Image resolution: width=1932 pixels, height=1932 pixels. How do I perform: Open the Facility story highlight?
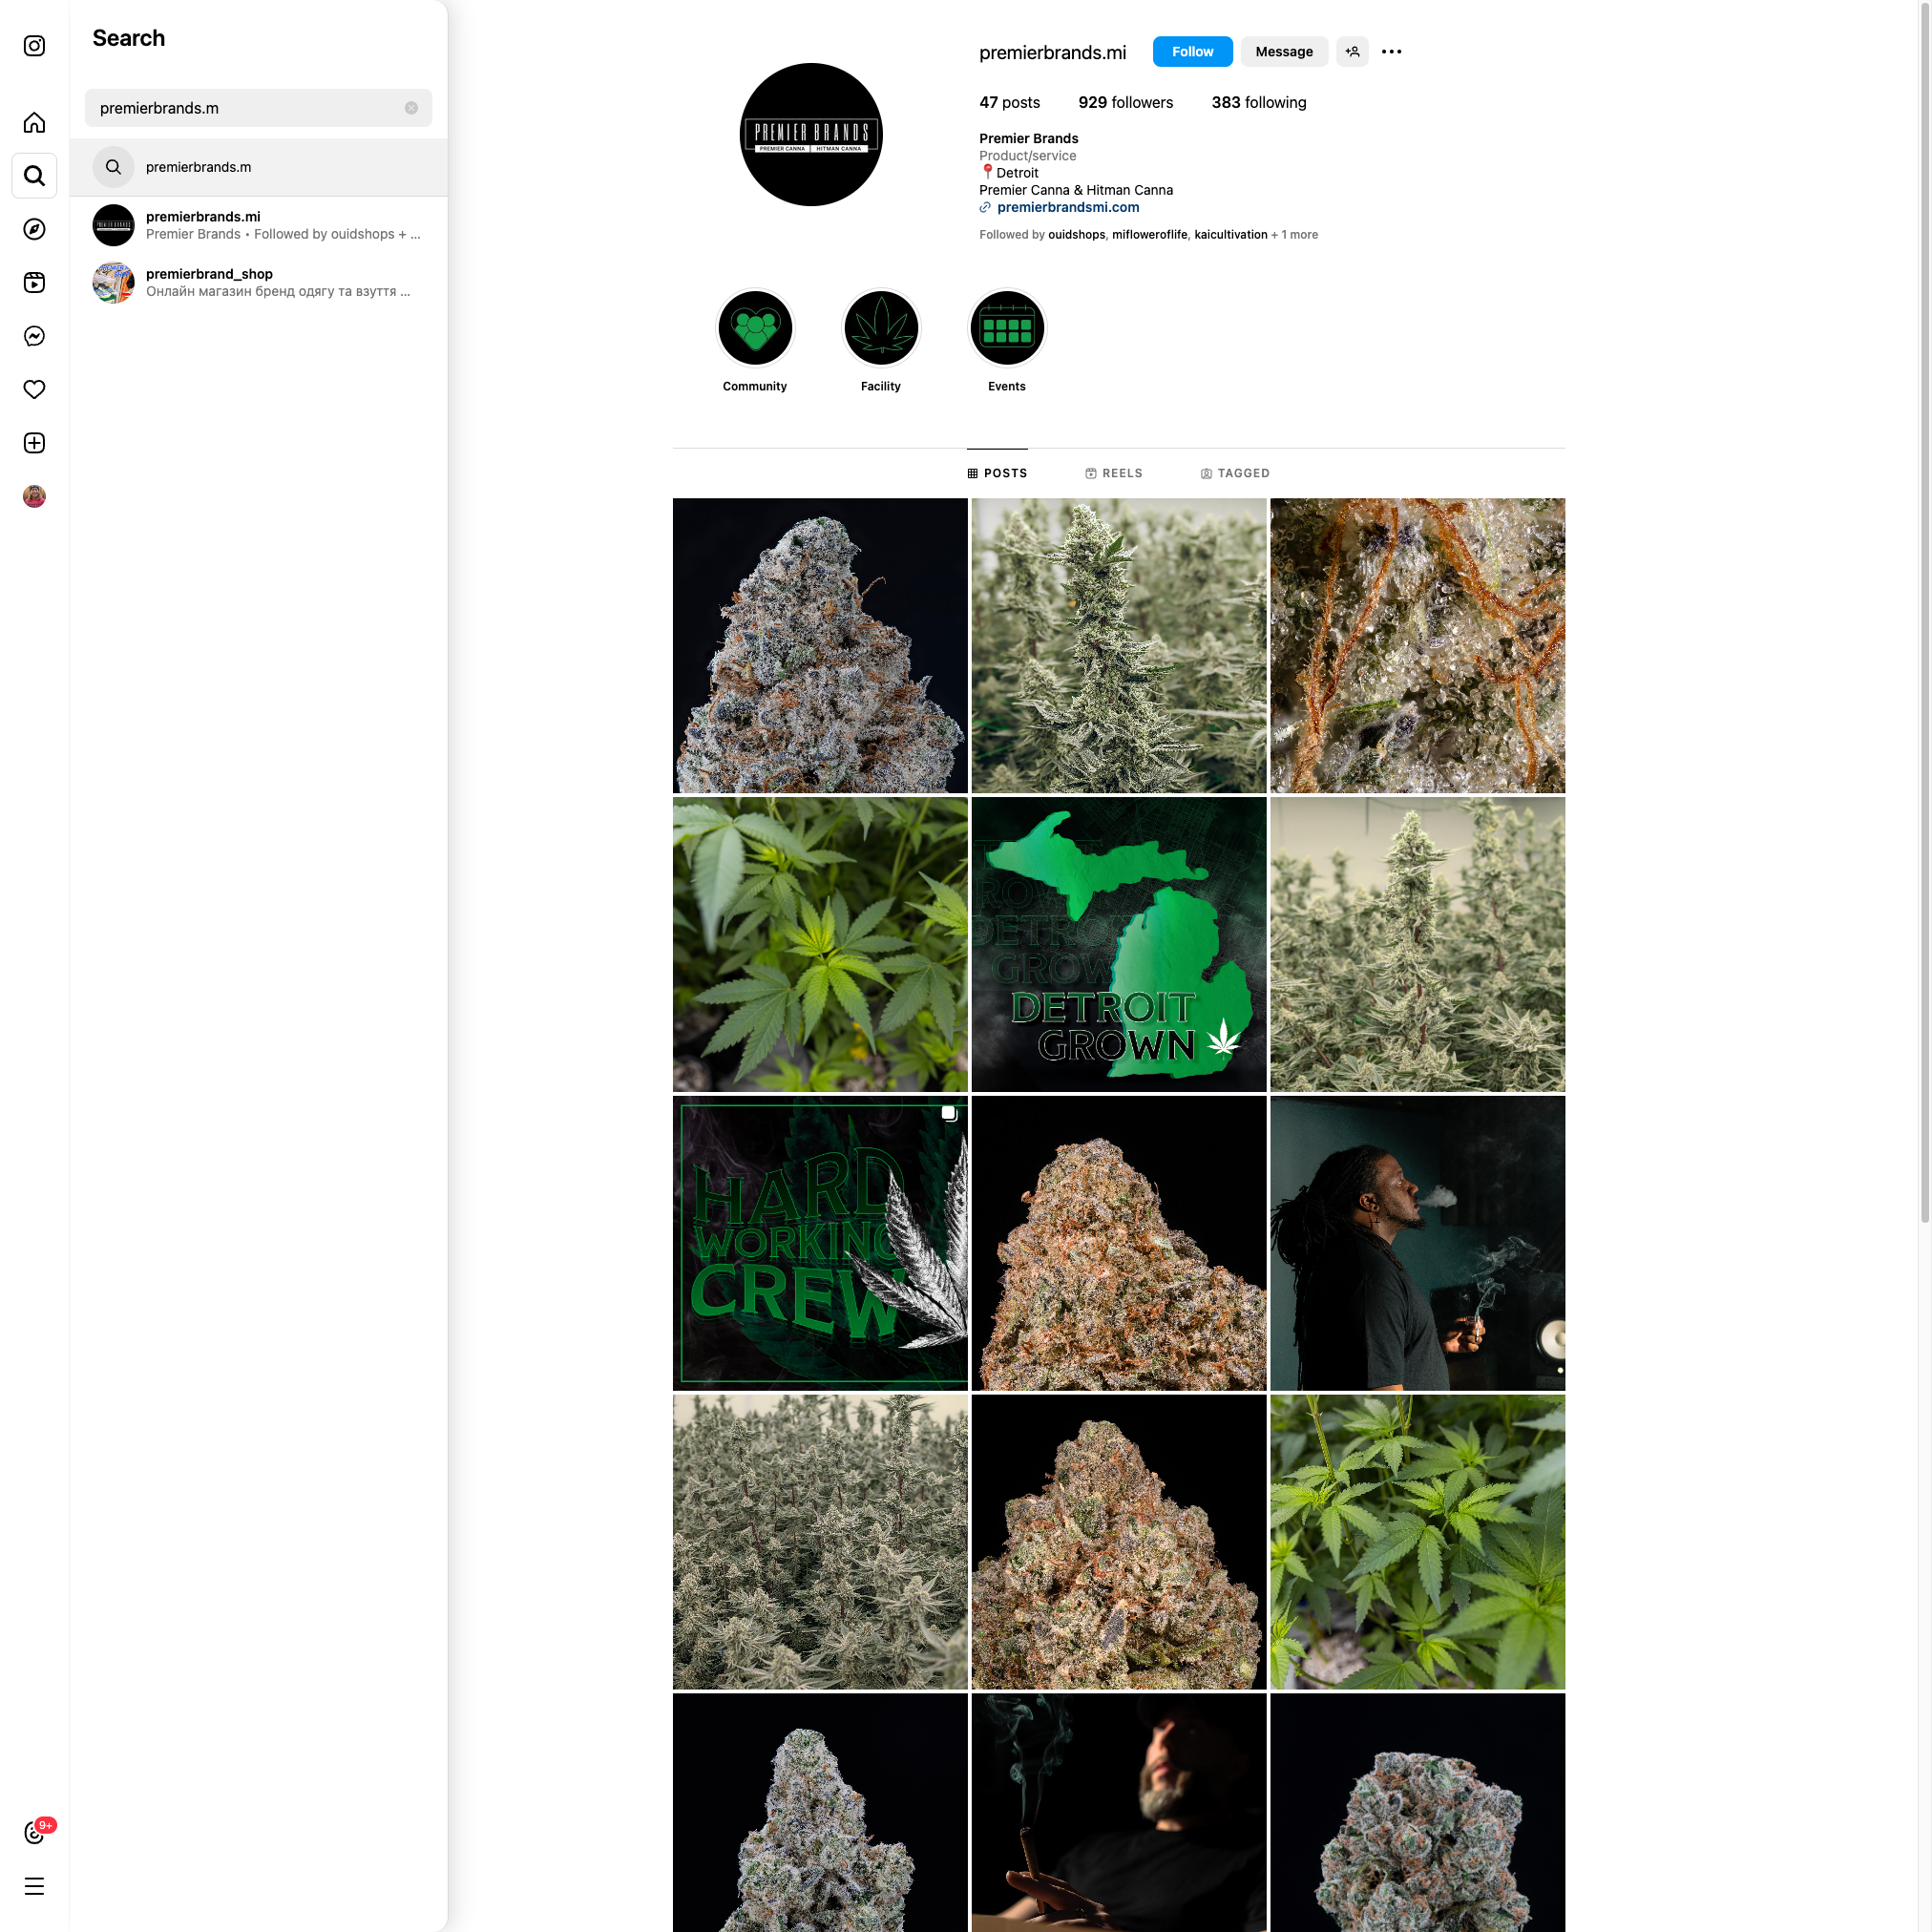[x=880, y=328]
